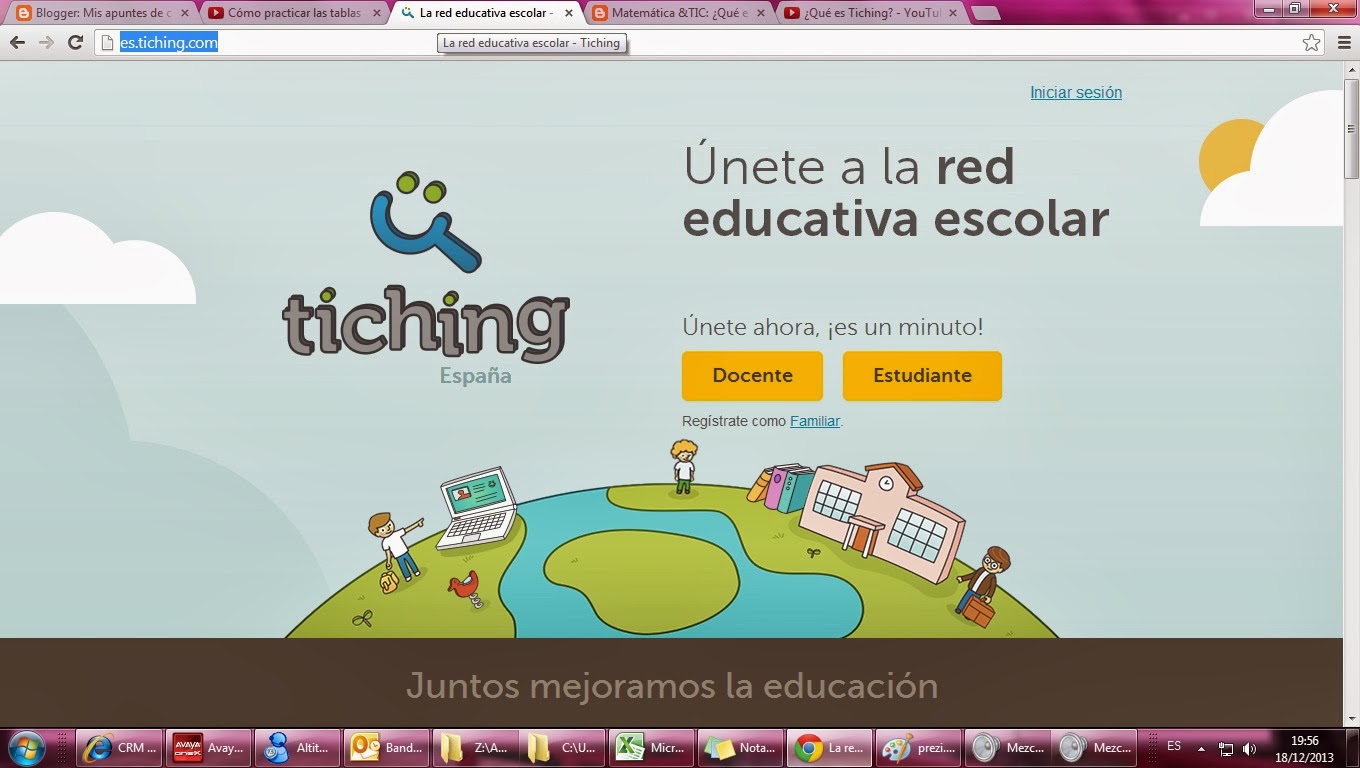Switch to the Cómo practicar las tablas tab
The height and width of the screenshot is (768, 1360).
290,14
